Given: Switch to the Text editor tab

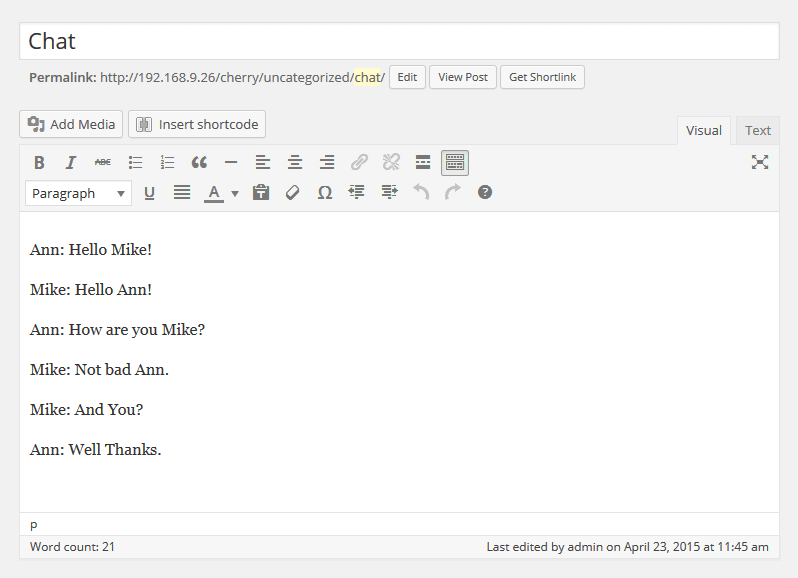Looking at the screenshot, I should tap(758, 130).
